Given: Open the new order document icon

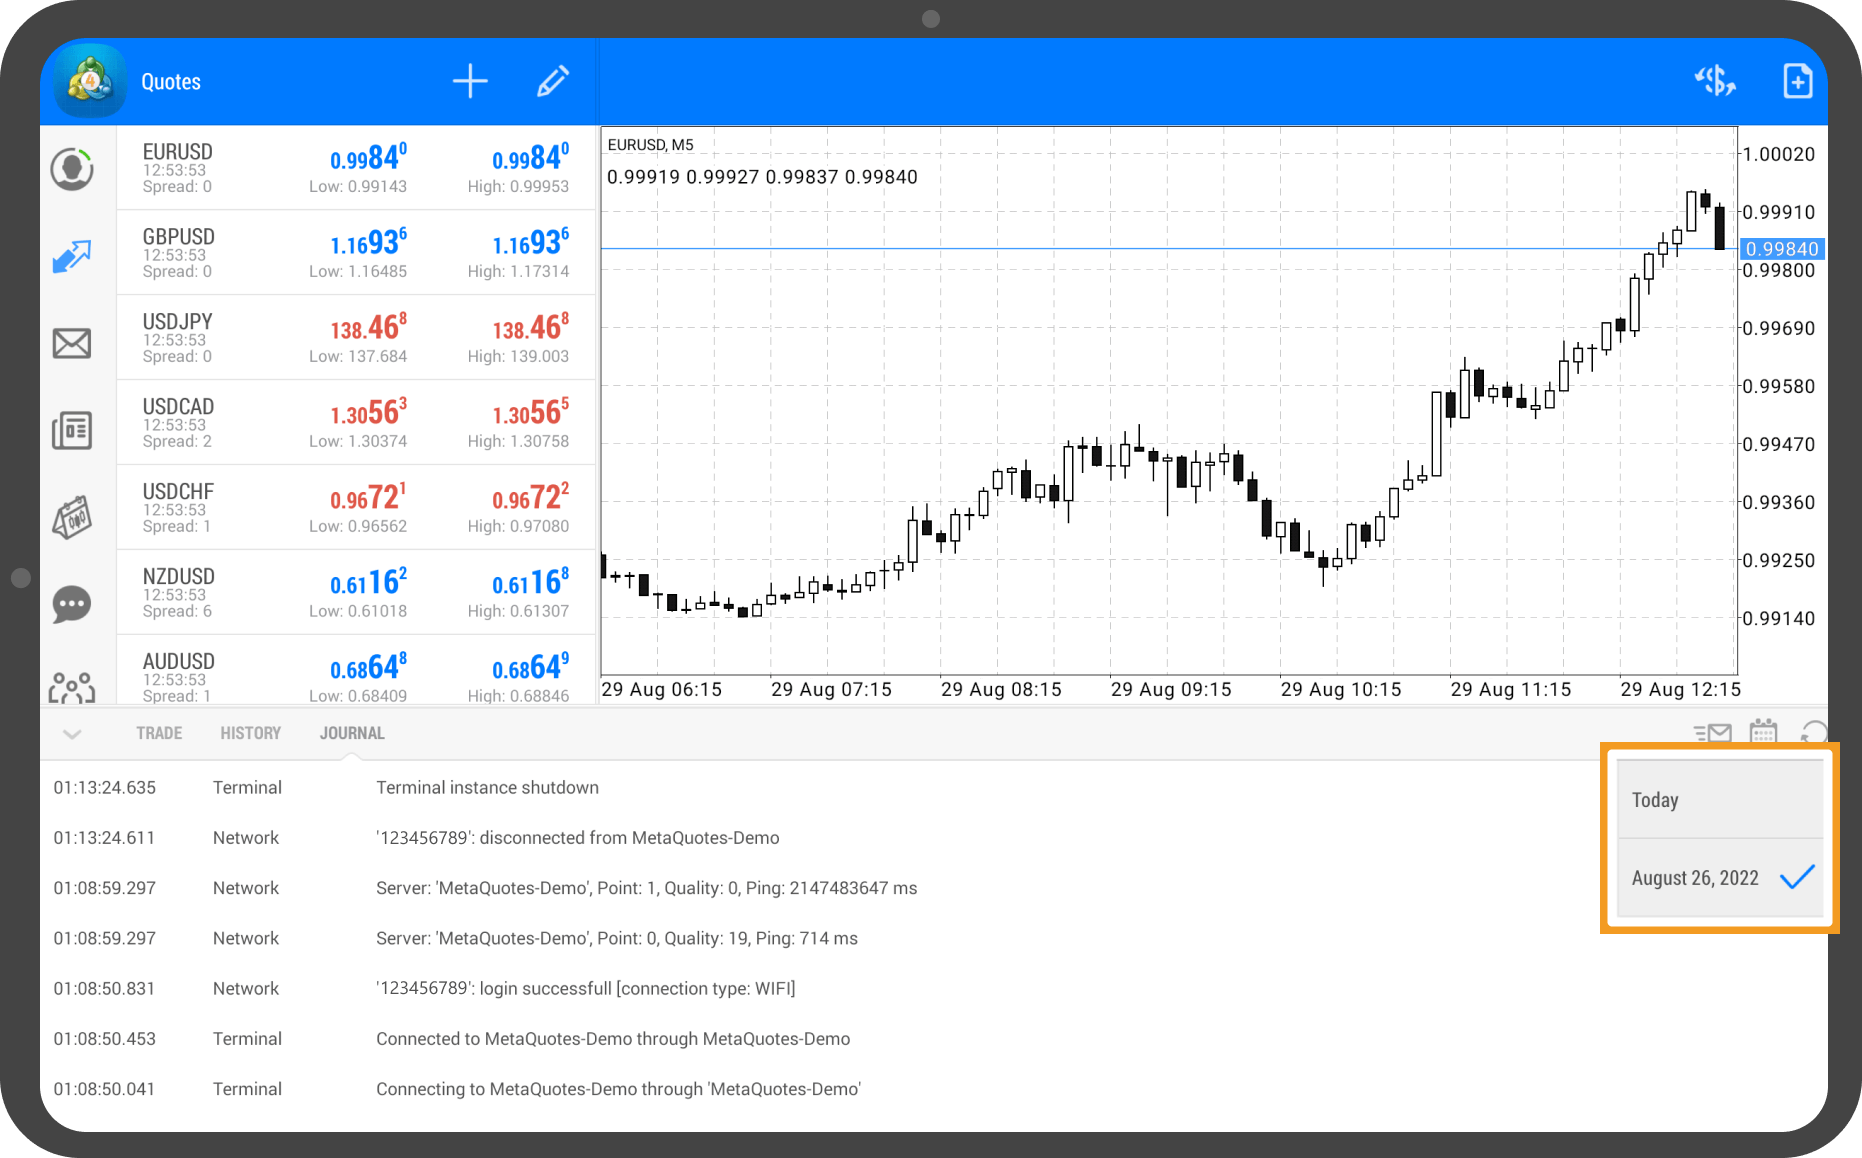Looking at the screenshot, I should point(1797,81).
